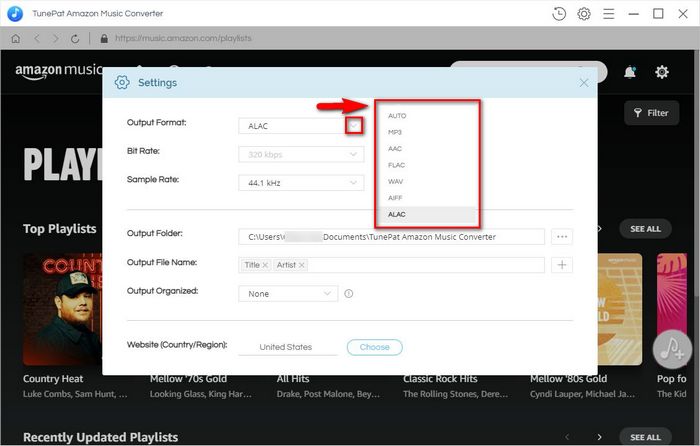Close the Settings dialog
The height and width of the screenshot is (446, 700).
(x=583, y=83)
